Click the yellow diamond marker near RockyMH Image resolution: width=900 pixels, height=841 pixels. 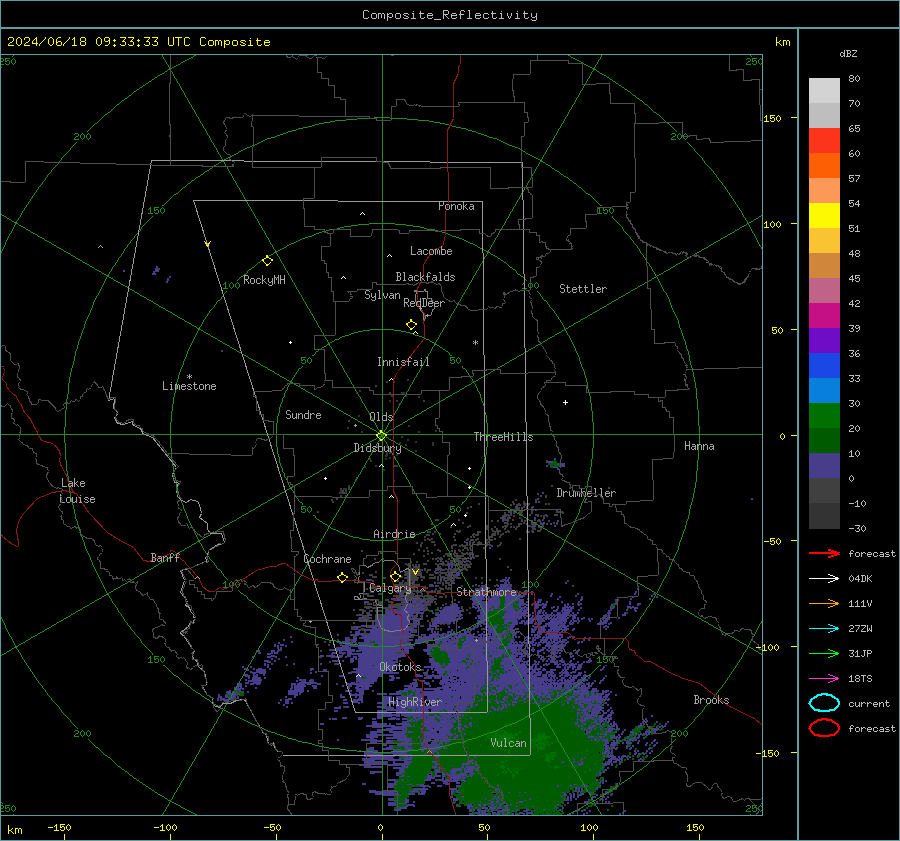pos(267,261)
